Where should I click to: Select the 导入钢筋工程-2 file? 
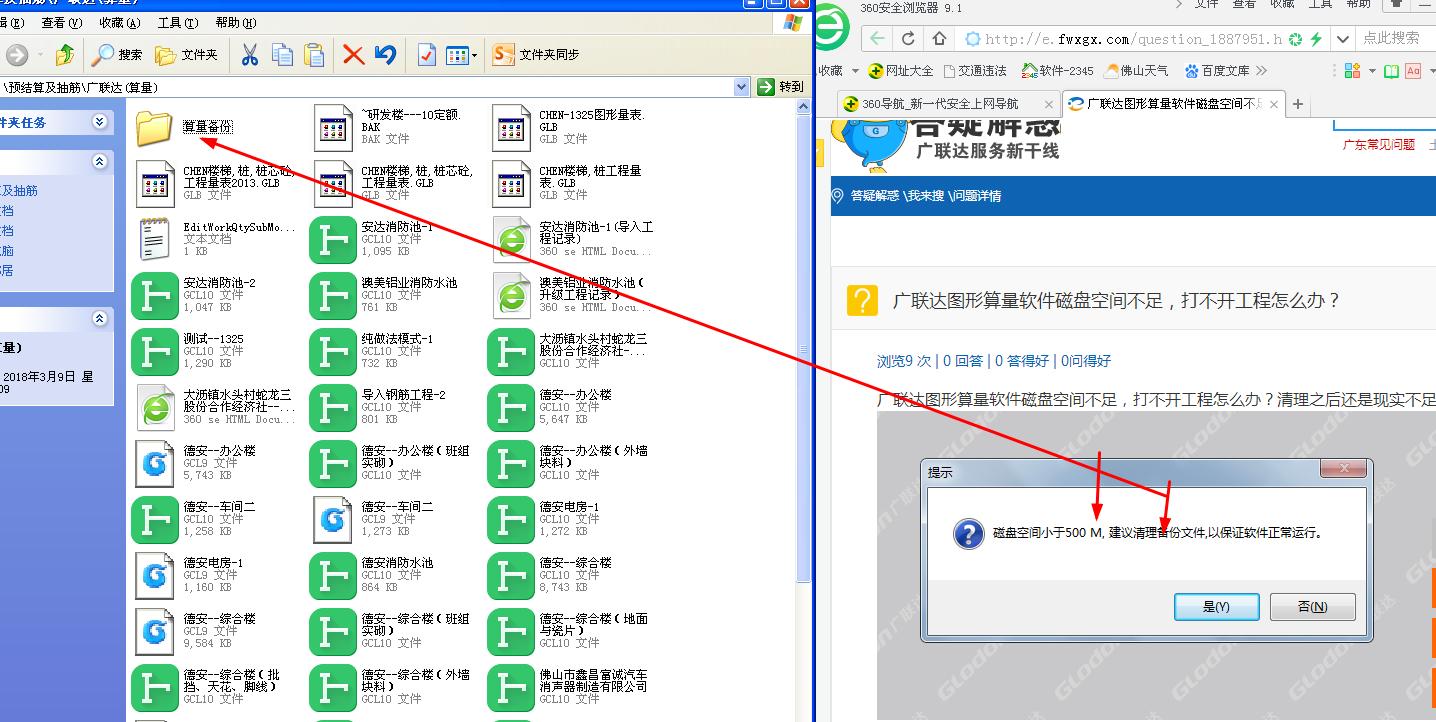coord(380,407)
